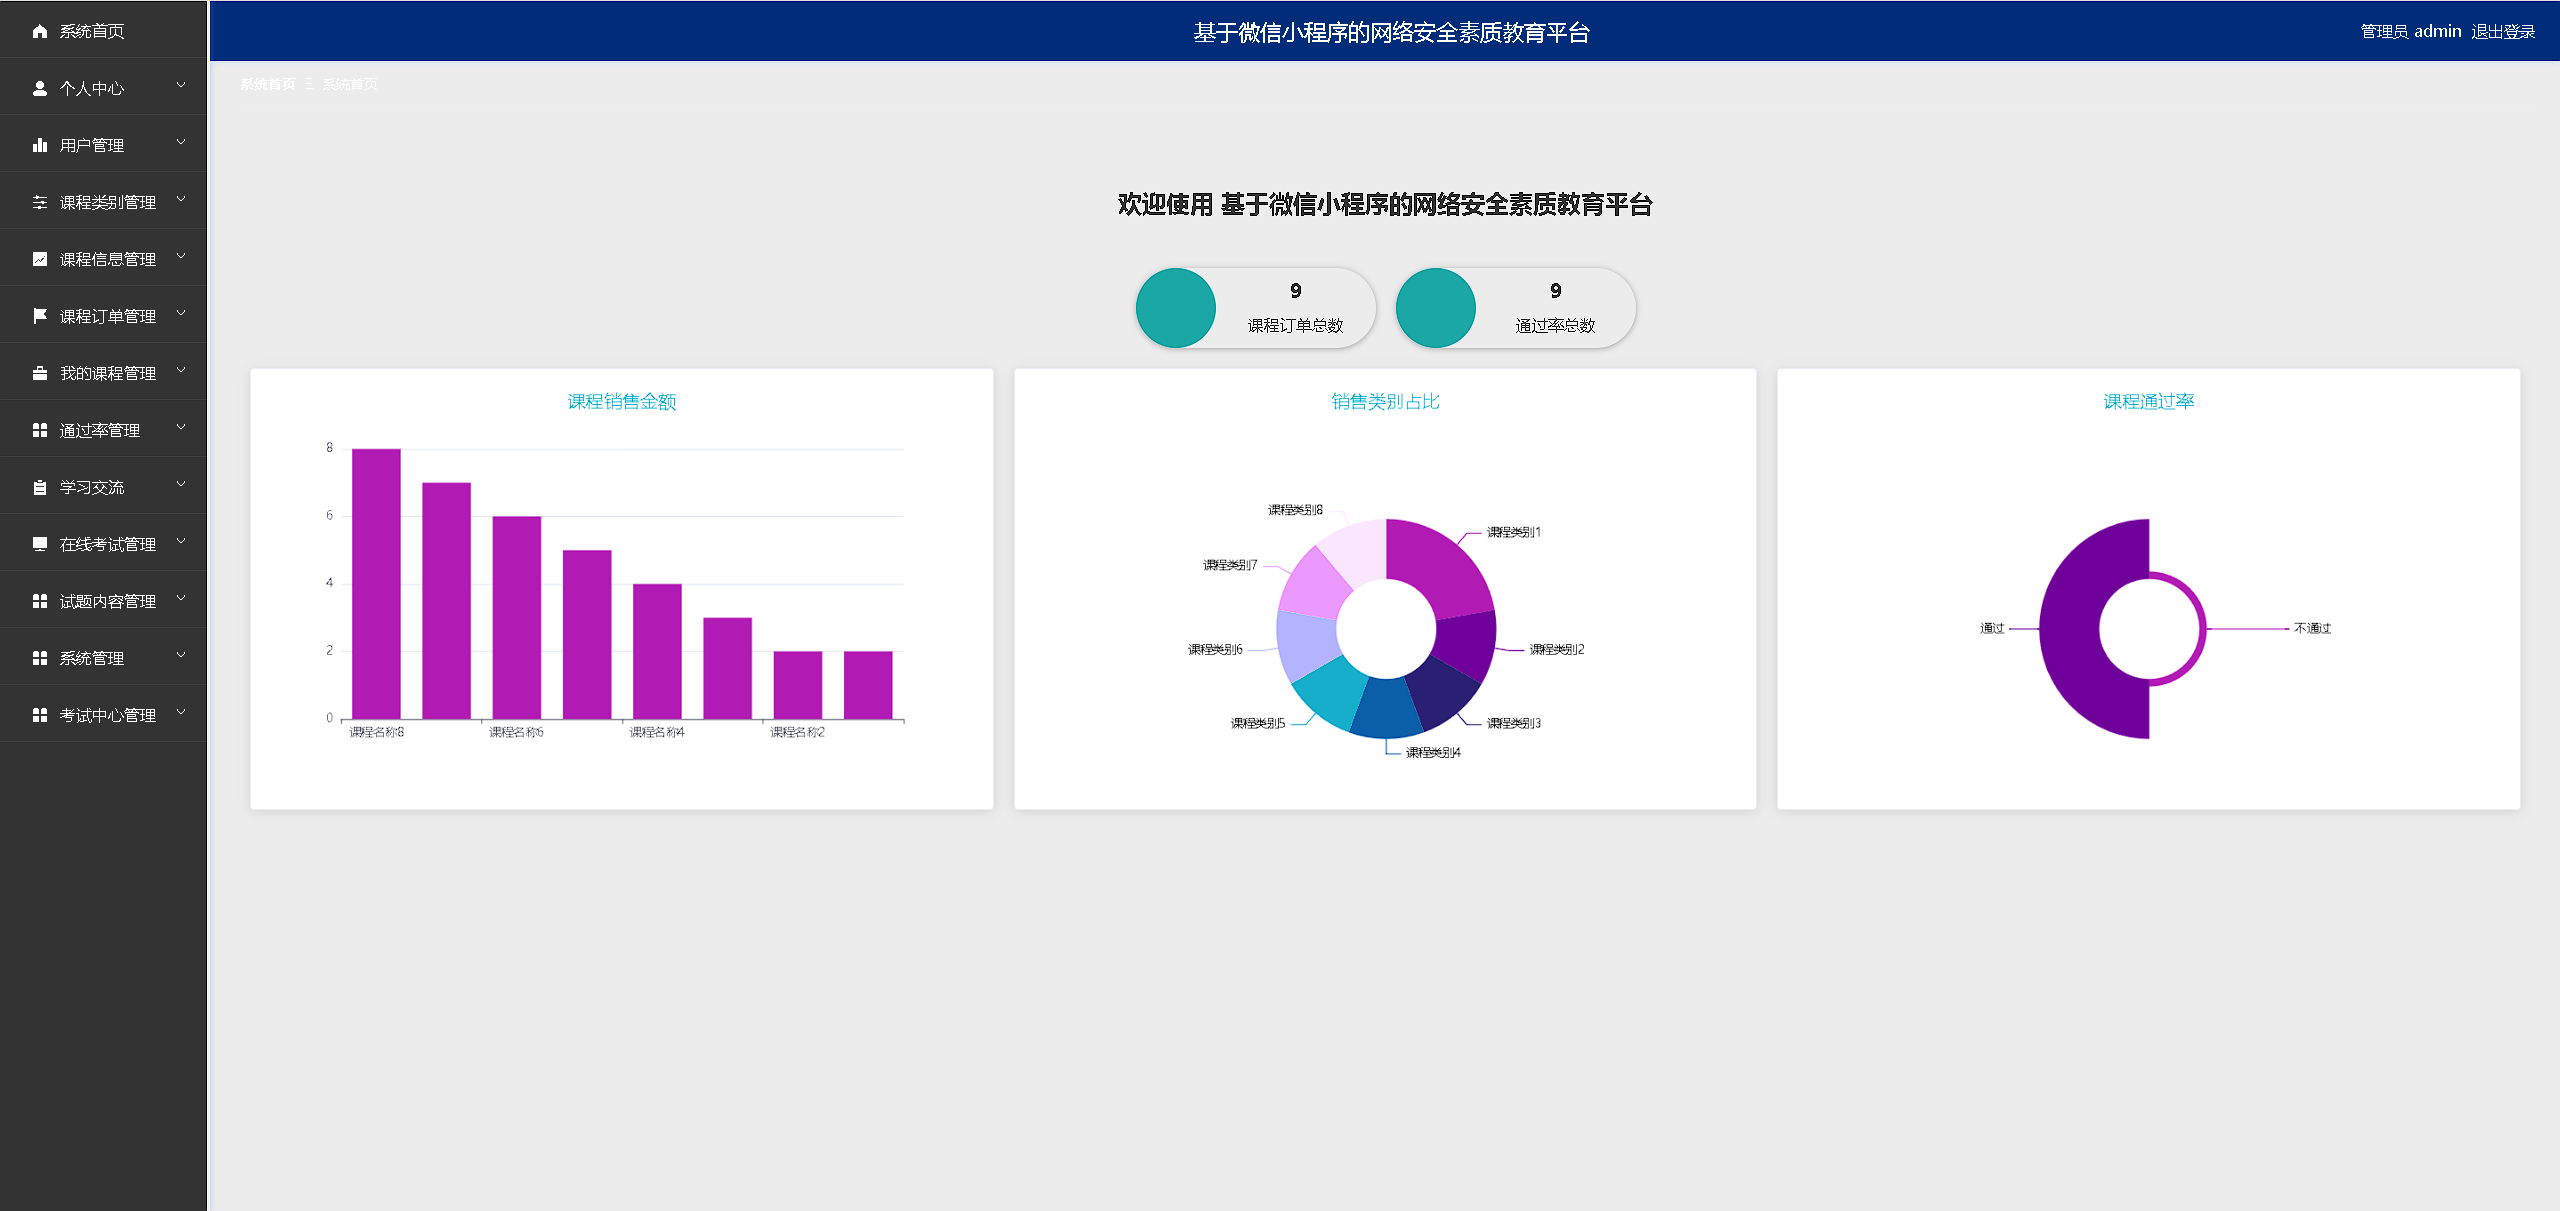
Task: Expand the 试题内容管理 chevron
Action: tap(181, 599)
